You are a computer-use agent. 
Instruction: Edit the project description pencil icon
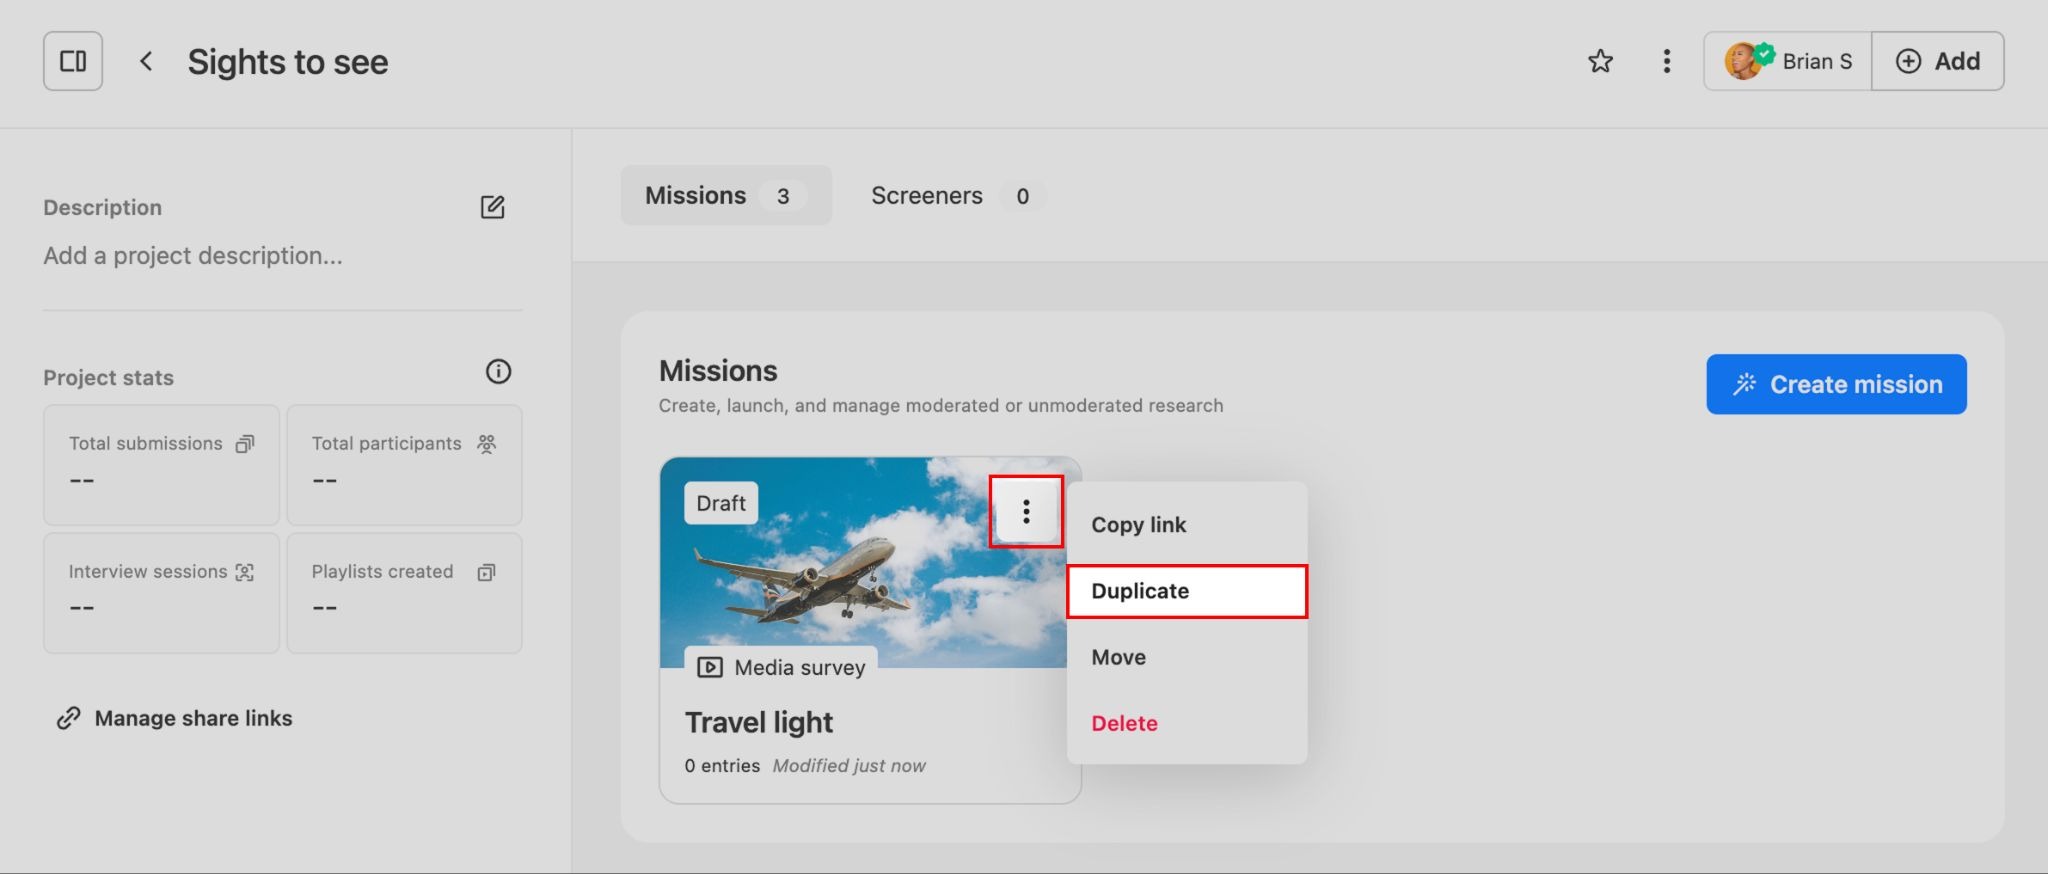[492, 207]
